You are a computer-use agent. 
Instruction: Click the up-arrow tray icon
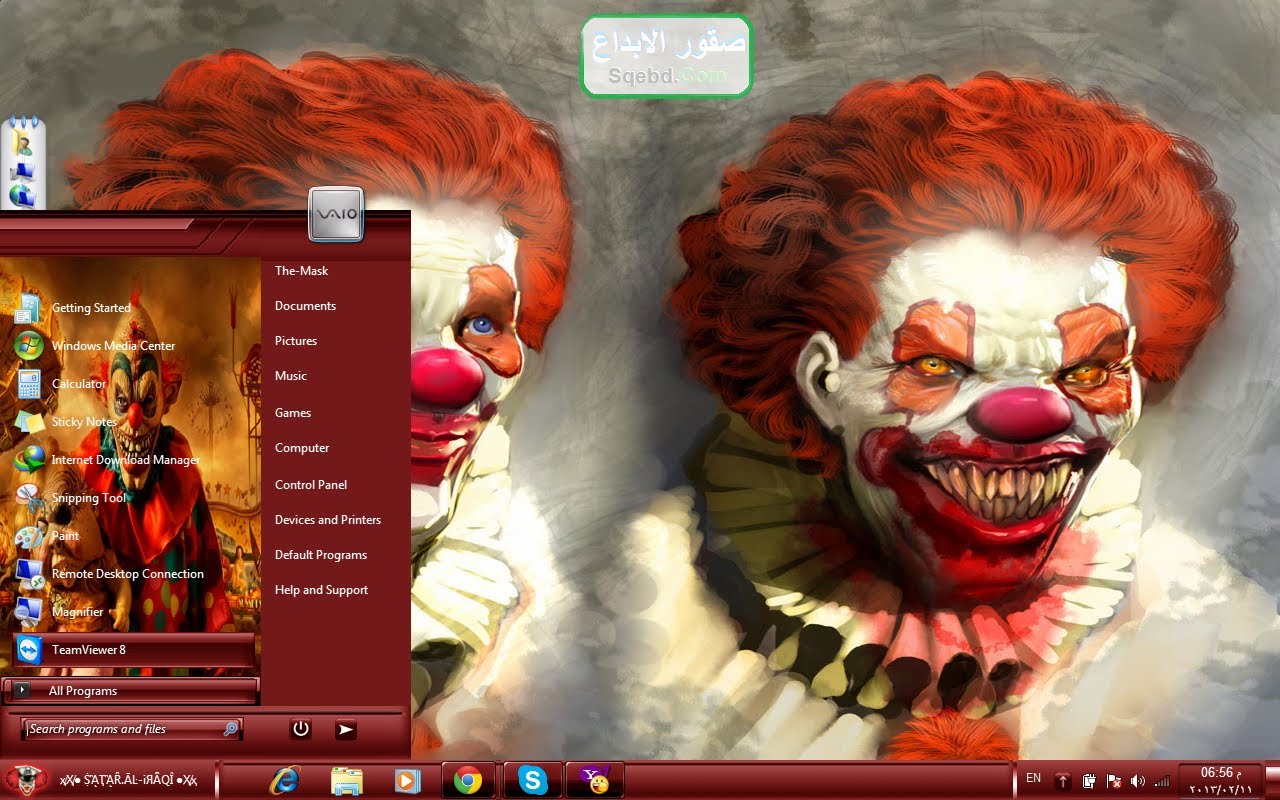click(1063, 781)
